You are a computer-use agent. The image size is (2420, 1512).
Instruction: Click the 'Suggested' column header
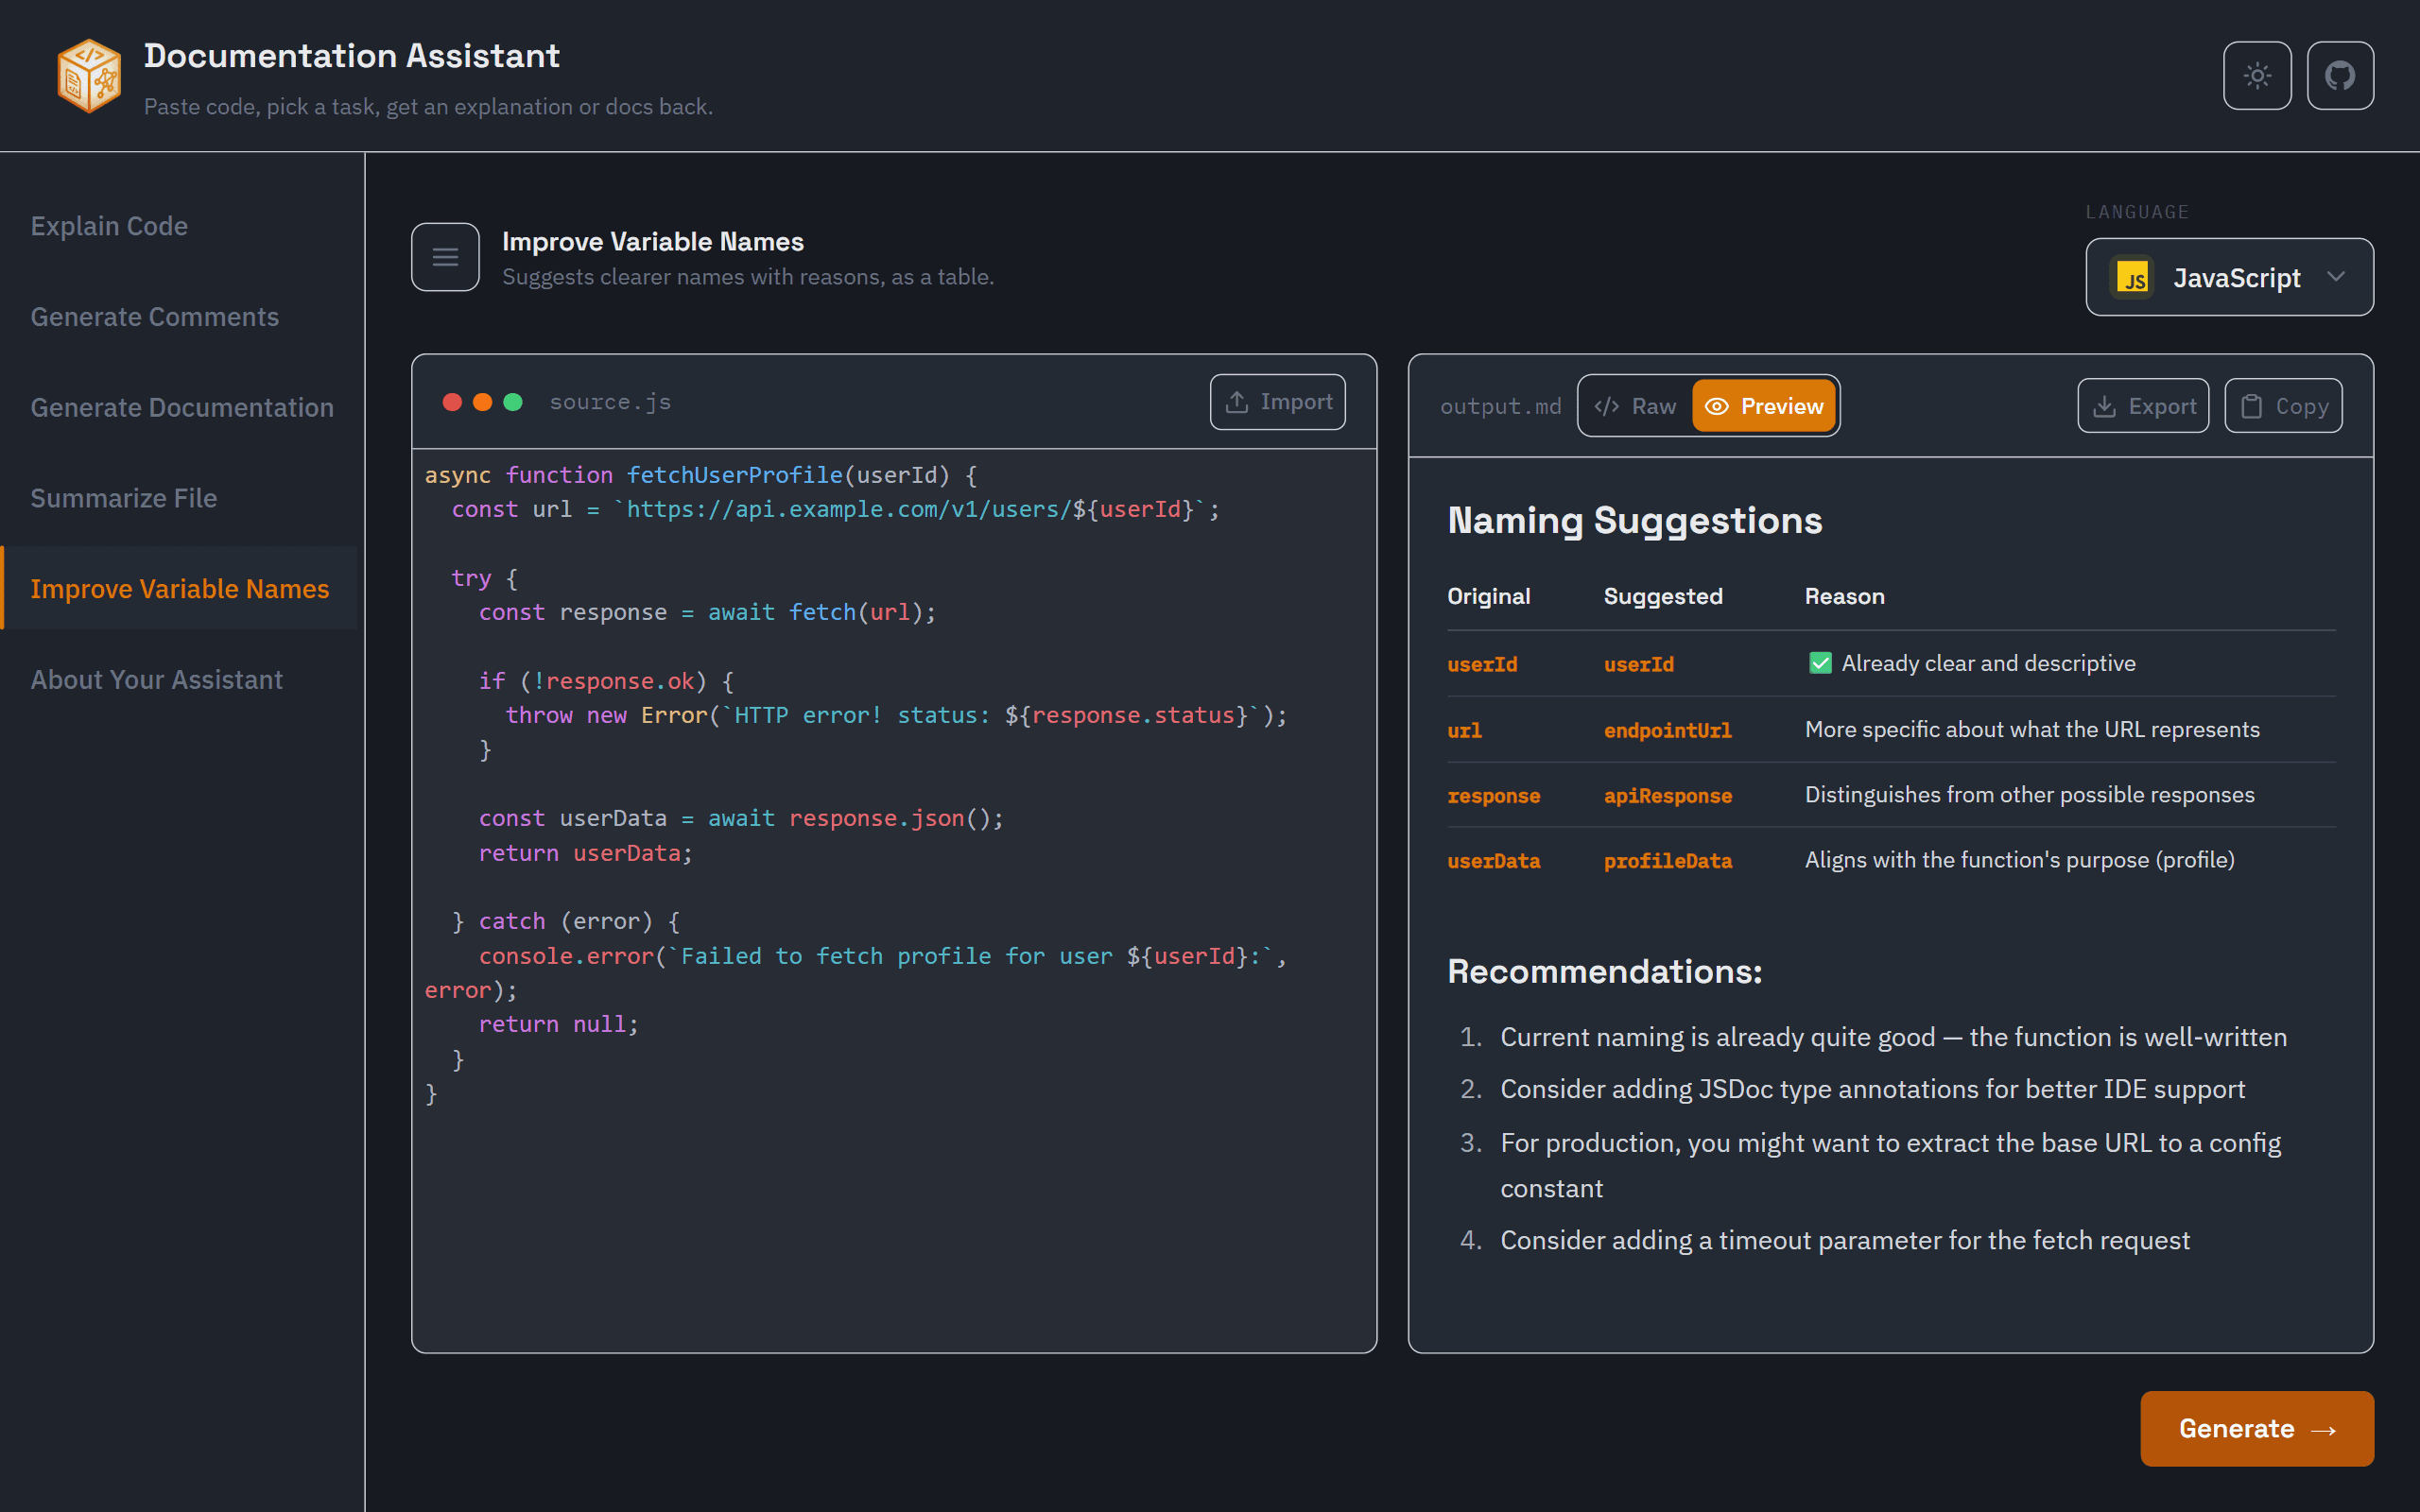click(1663, 596)
